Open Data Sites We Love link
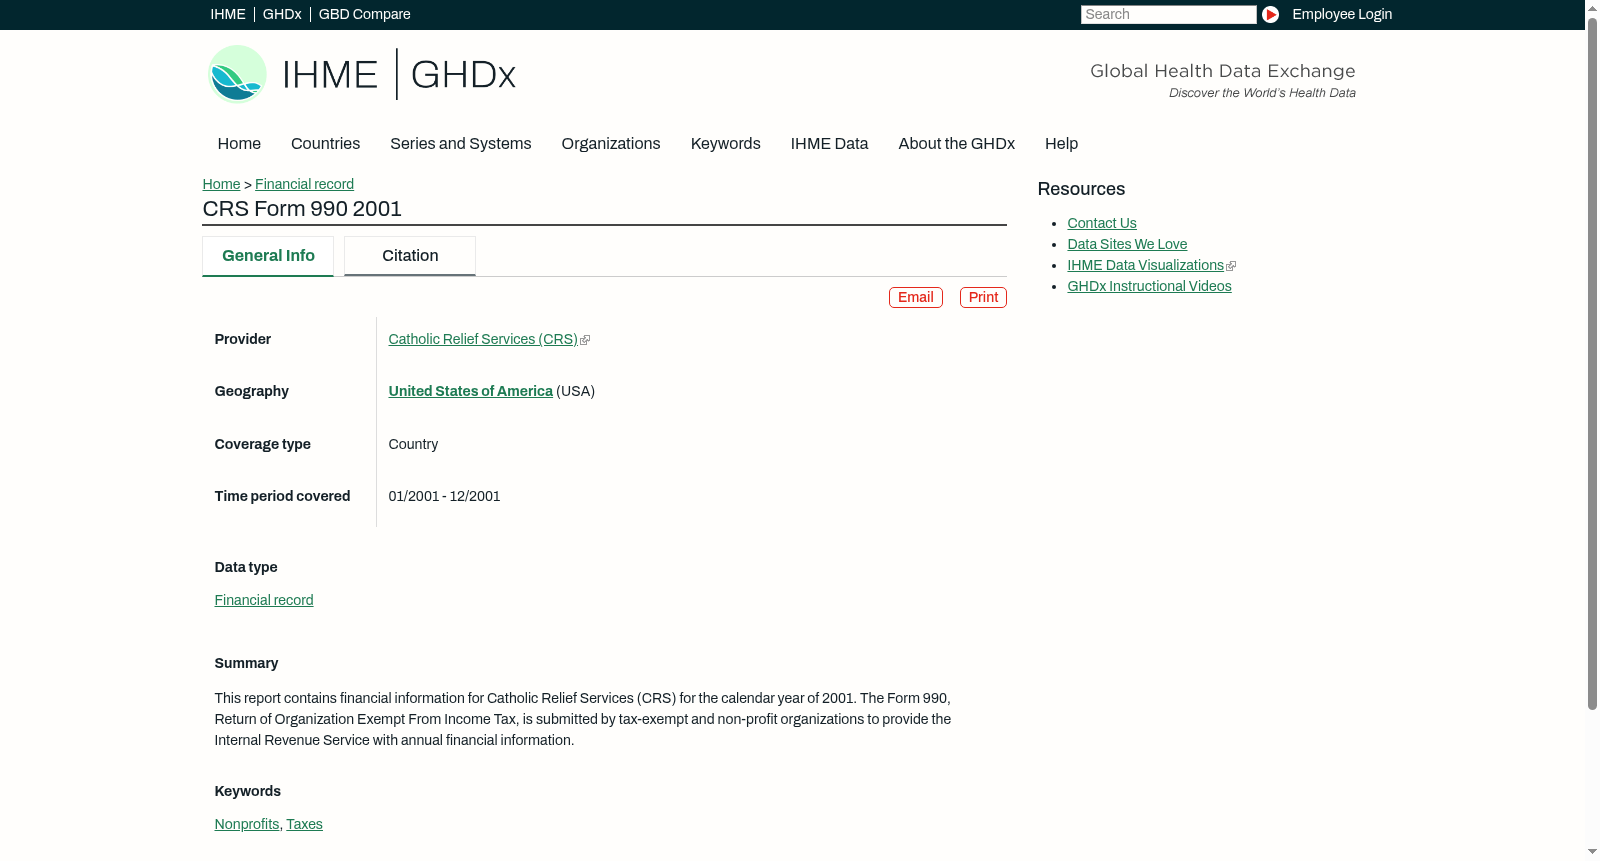1600x861 pixels. click(x=1127, y=245)
